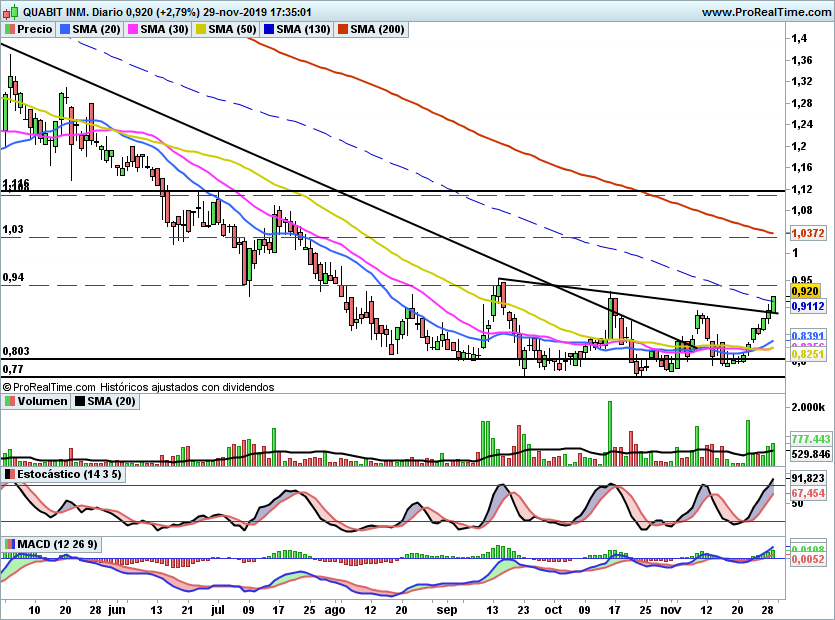Click the Volumen green-red swatch icon
835x620 pixels.
[x=10, y=401]
